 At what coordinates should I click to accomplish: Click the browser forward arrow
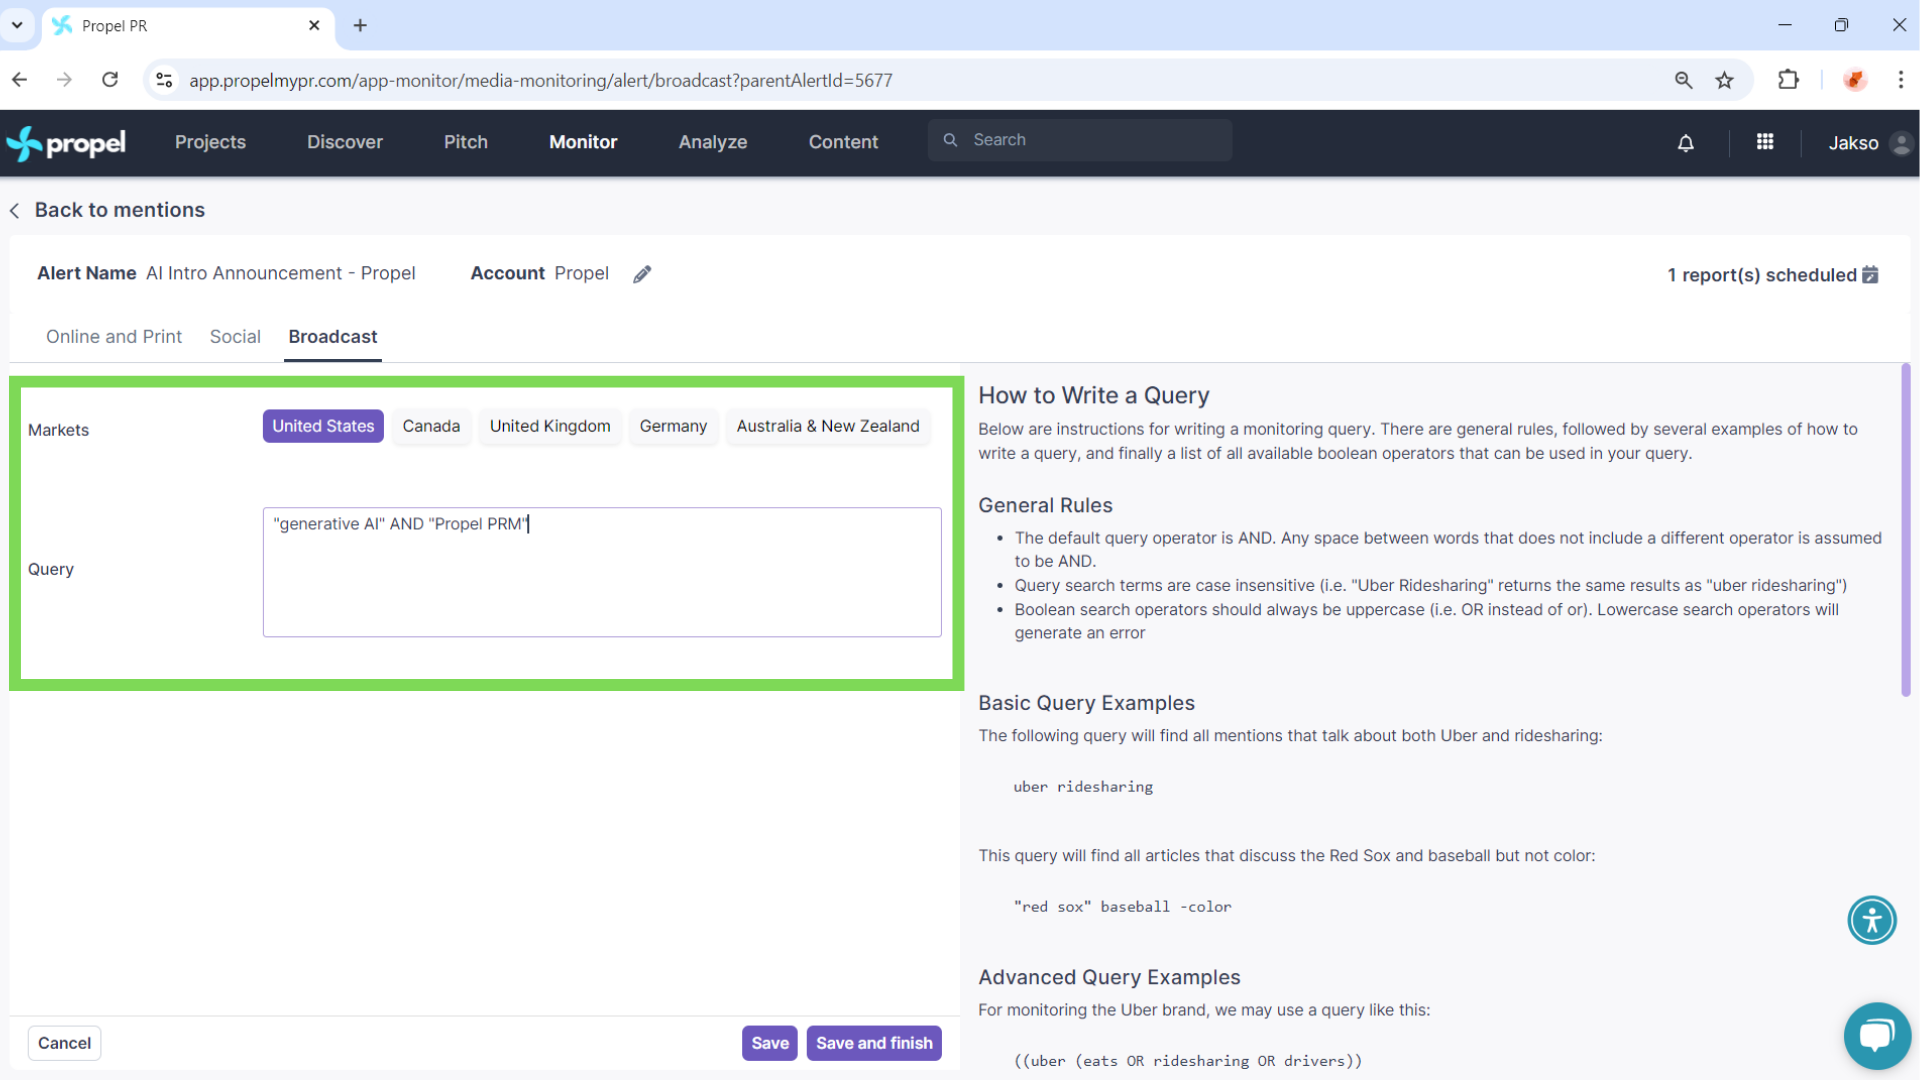(64, 80)
